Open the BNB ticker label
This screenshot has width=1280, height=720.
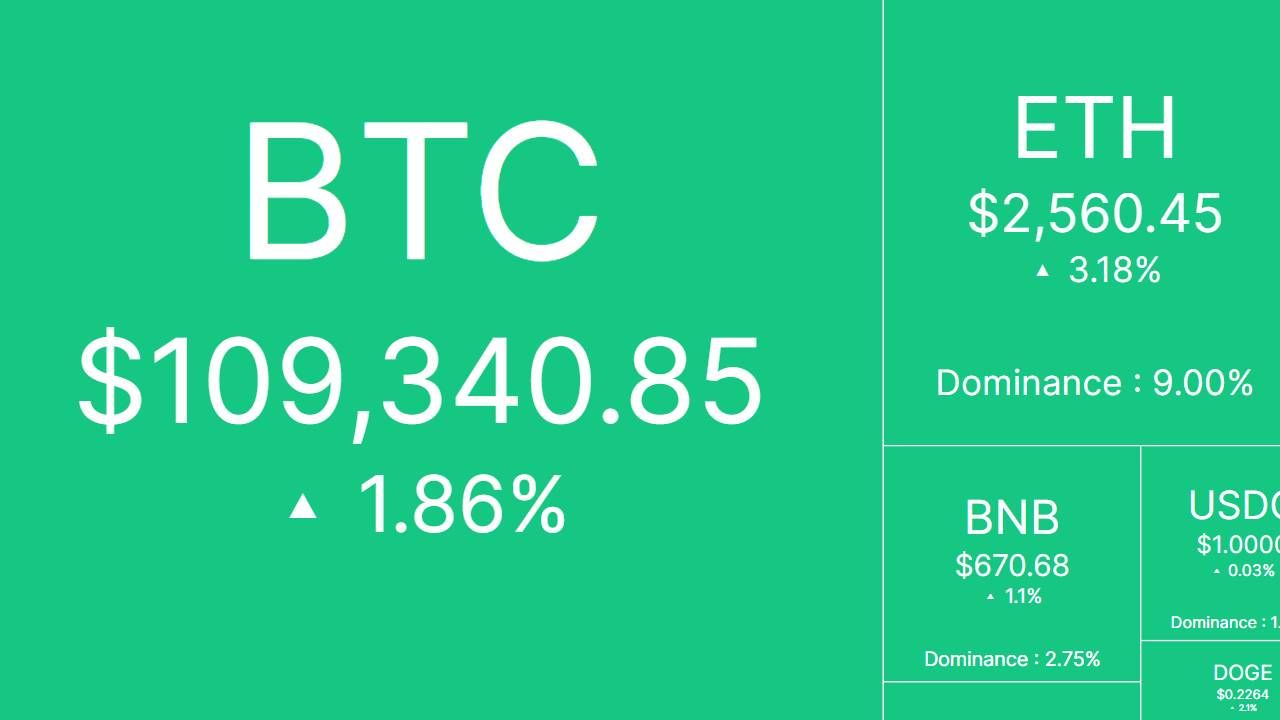coord(1012,518)
